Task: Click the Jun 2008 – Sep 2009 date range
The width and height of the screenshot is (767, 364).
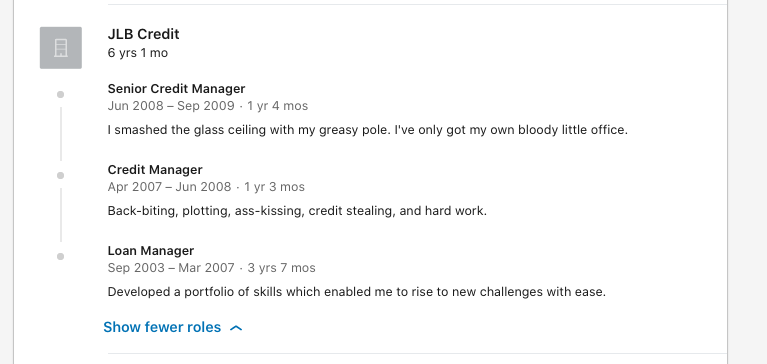Action: [171, 106]
